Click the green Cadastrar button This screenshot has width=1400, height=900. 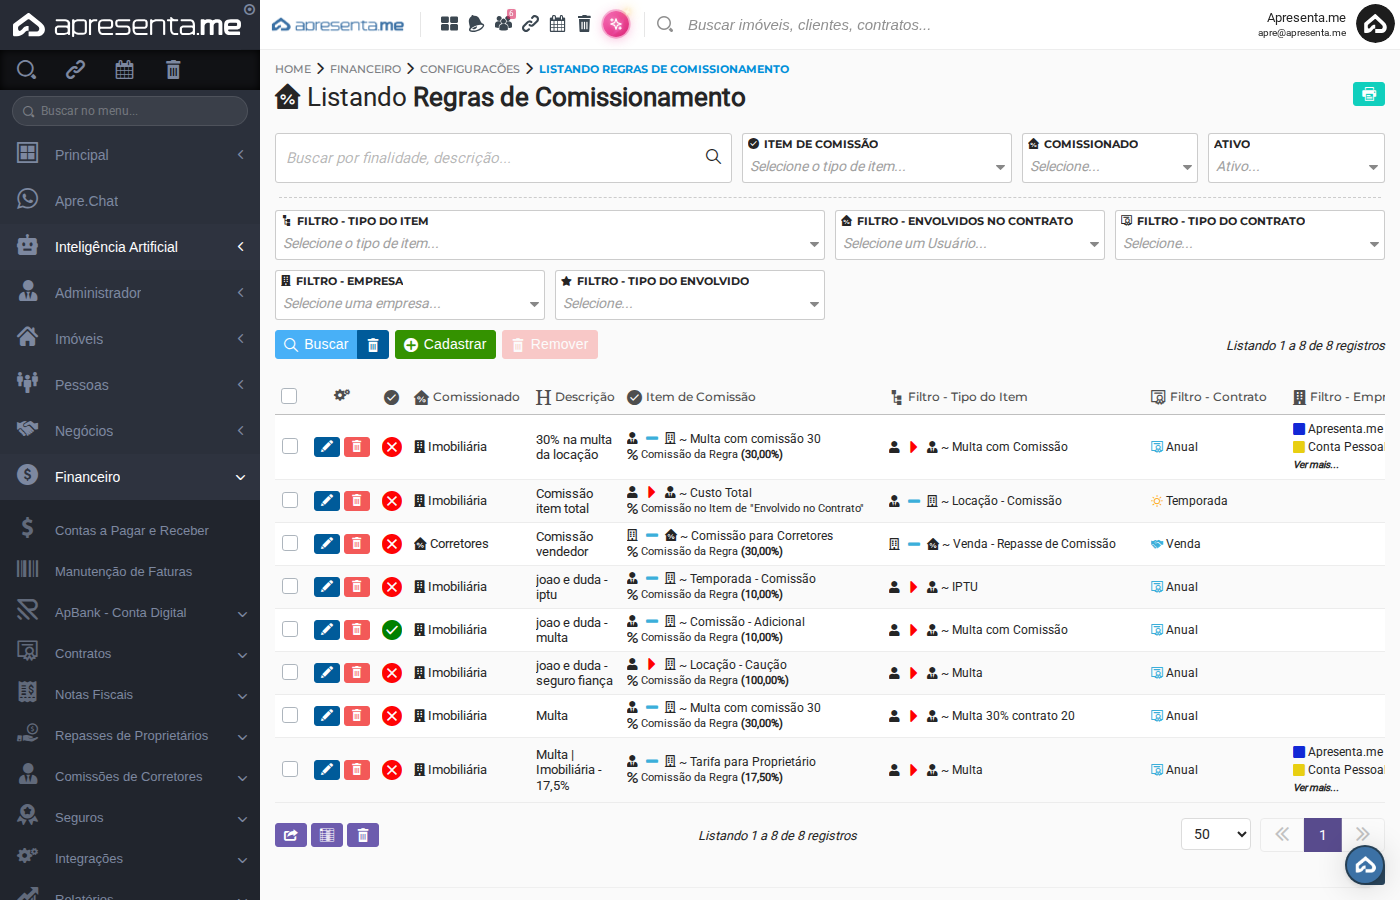coord(445,344)
